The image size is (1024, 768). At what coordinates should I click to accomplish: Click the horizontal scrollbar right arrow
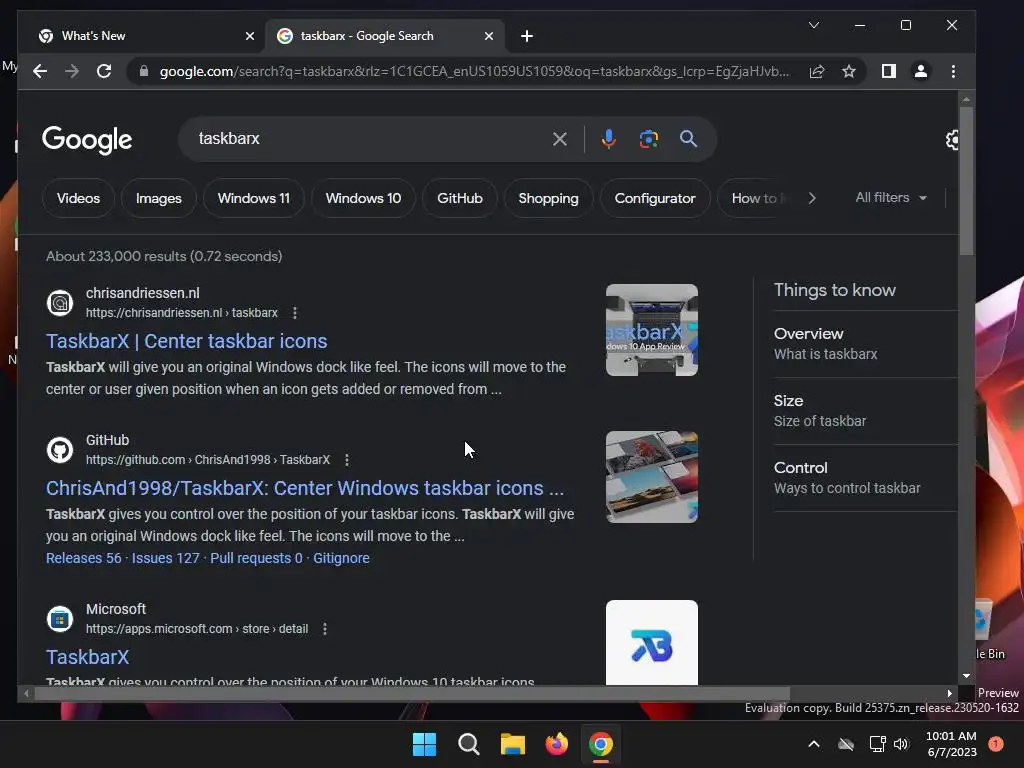[x=950, y=693]
